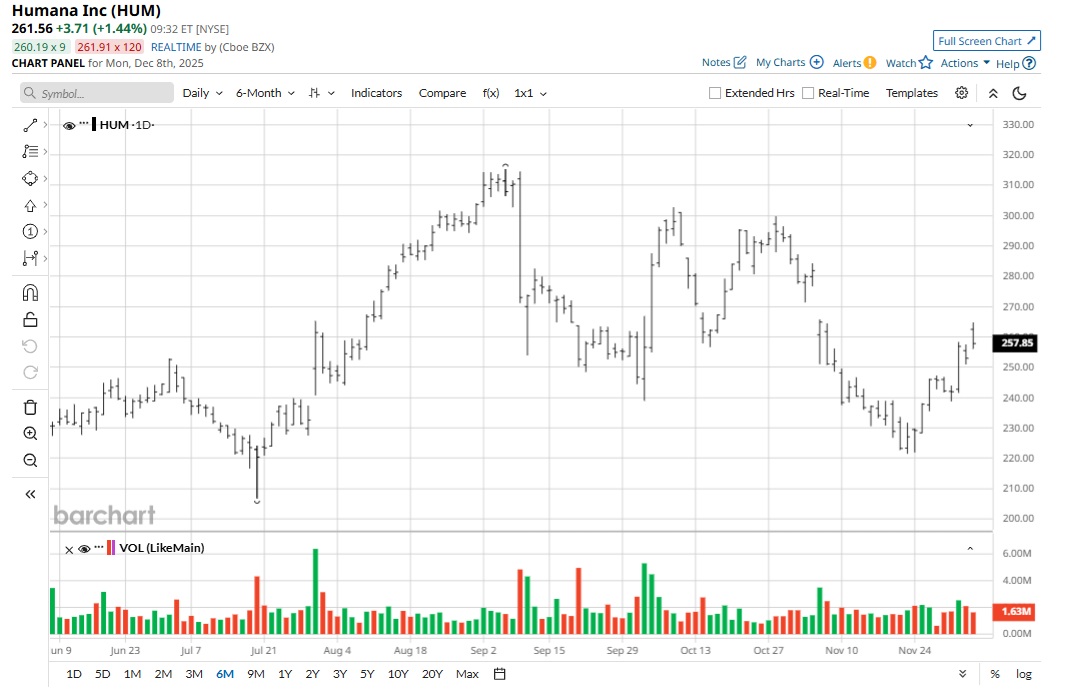The image size is (1088, 699).
Task: Open the Daily frequency dropdown
Action: click(202, 93)
